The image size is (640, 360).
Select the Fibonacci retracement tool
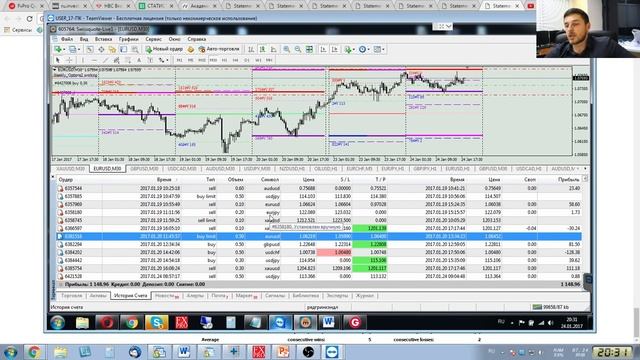[128, 60]
